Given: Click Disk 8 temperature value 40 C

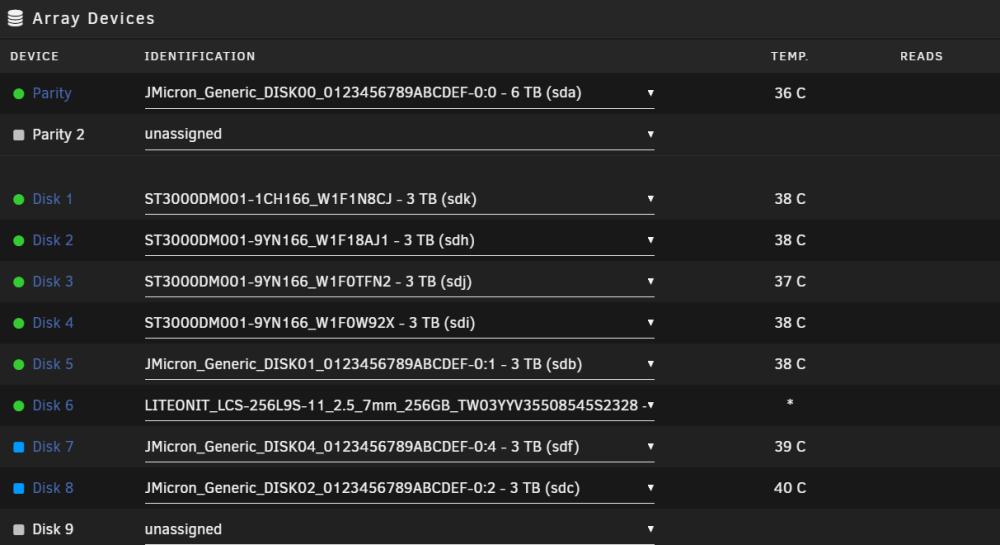Looking at the screenshot, I should tap(790, 488).
